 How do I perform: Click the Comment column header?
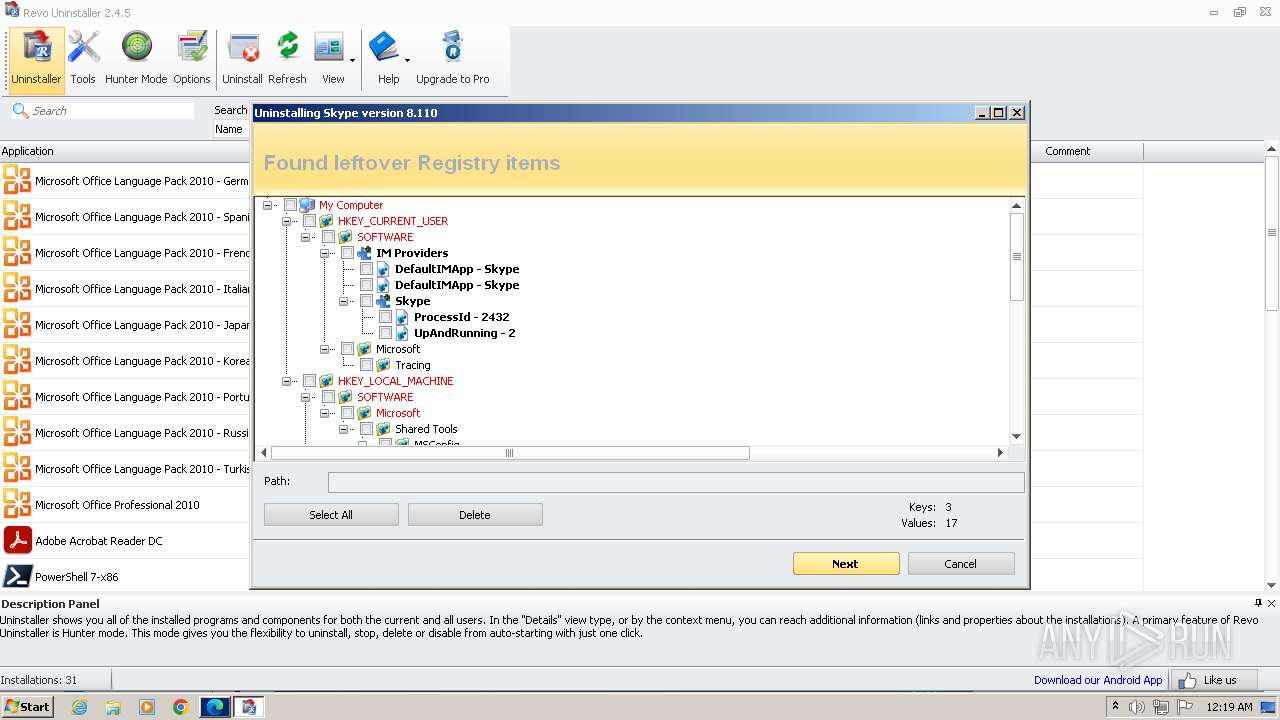pyautogui.click(x=1087, y=151)
